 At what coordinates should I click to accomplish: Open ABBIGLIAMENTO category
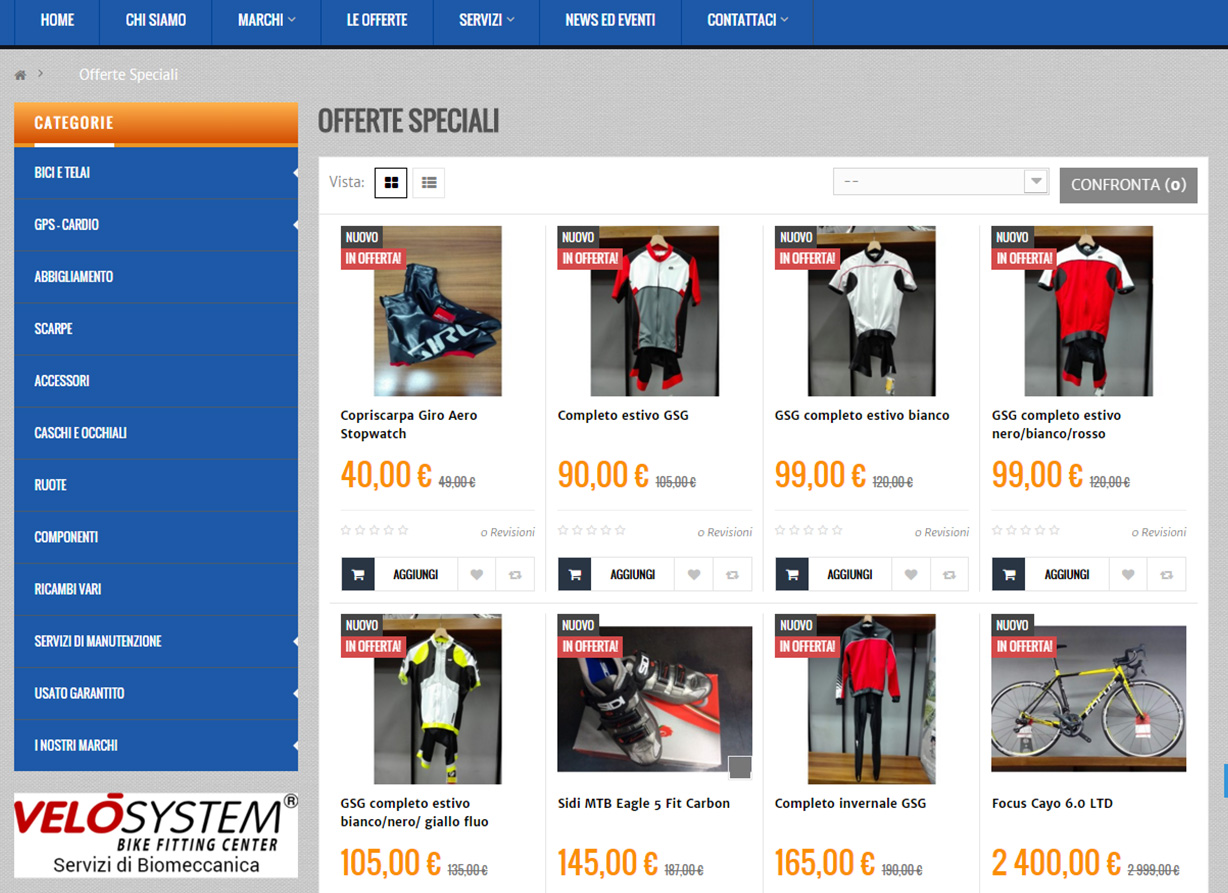pos(156,277)
